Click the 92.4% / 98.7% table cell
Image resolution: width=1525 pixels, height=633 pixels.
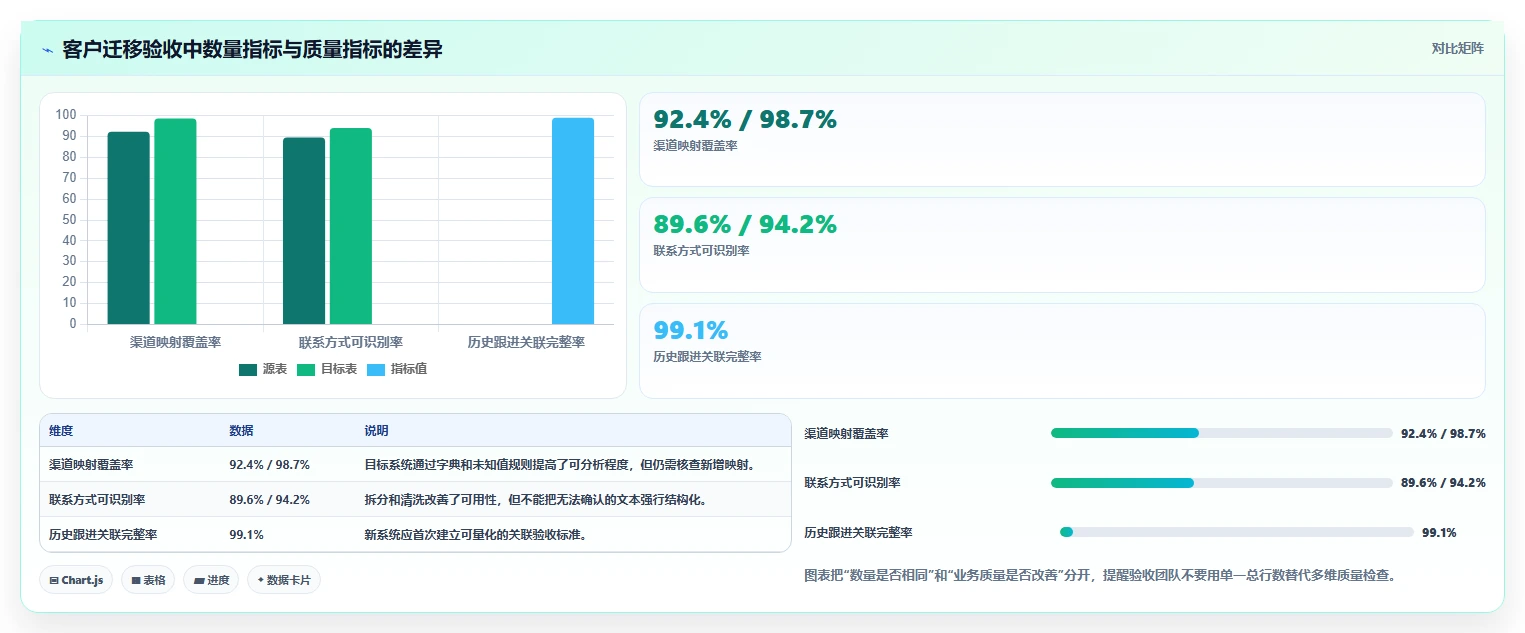269,465
